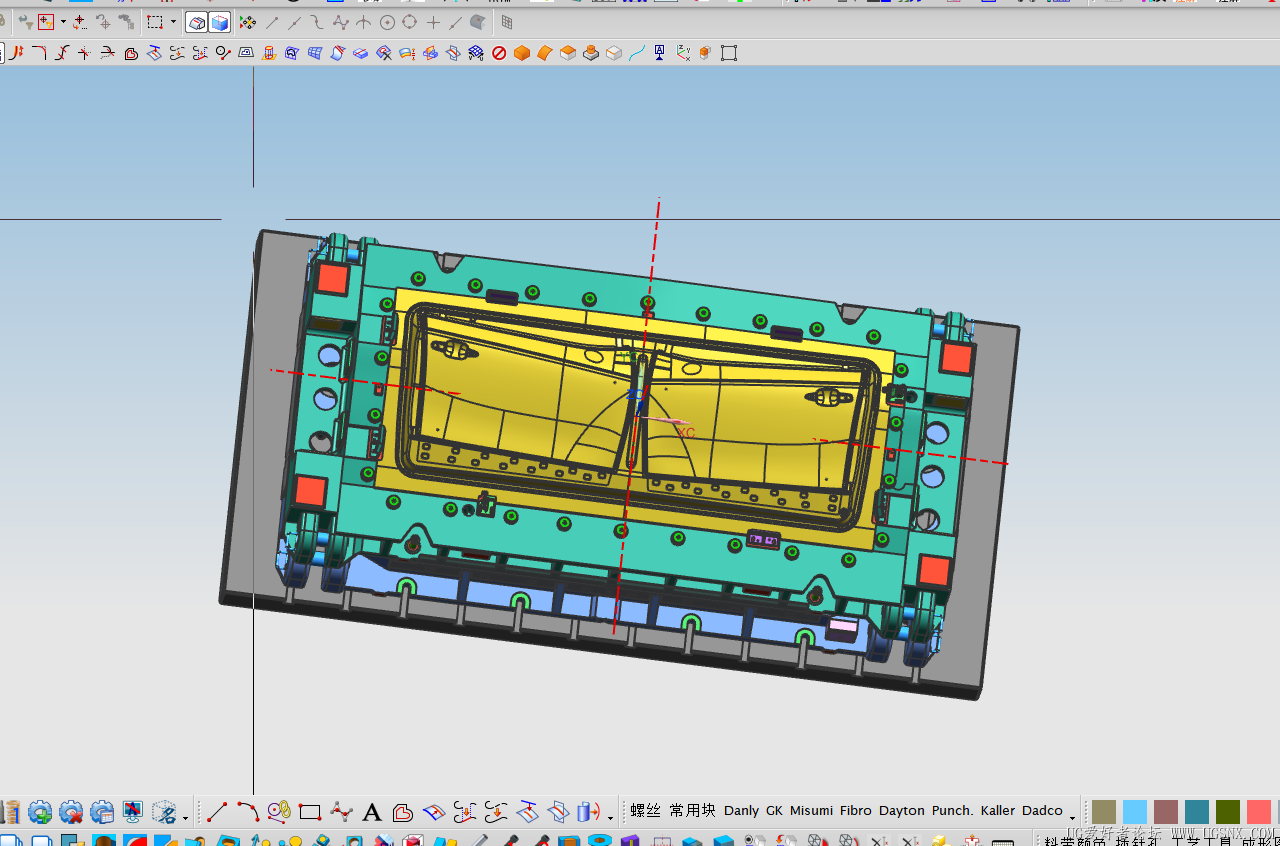This screenshot has width=1280, height=846.
Task: Expand dropdown after revolve icon in bottom toolbar
Action: coord(610,817)
